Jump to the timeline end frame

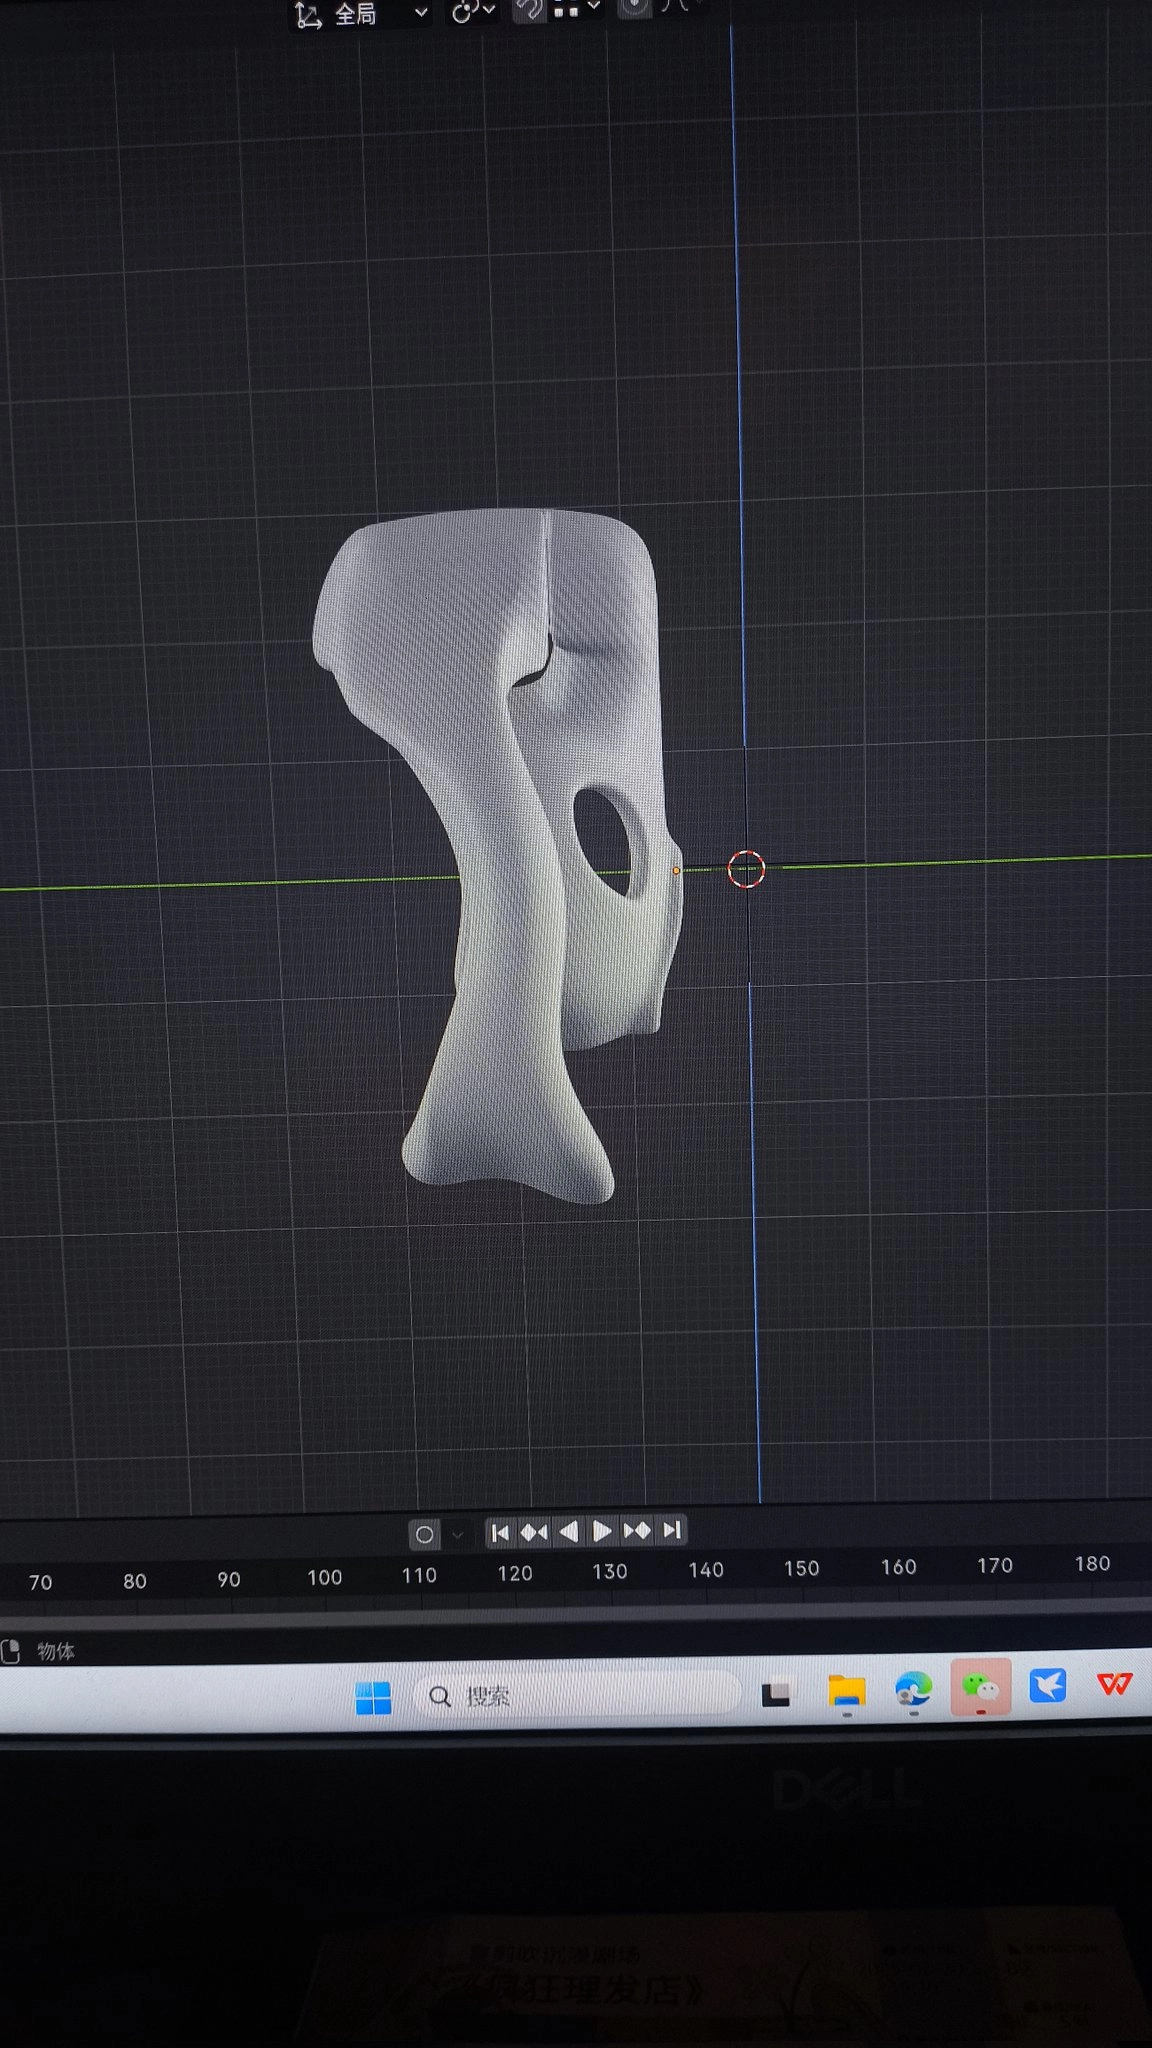tap(672, 1530)
